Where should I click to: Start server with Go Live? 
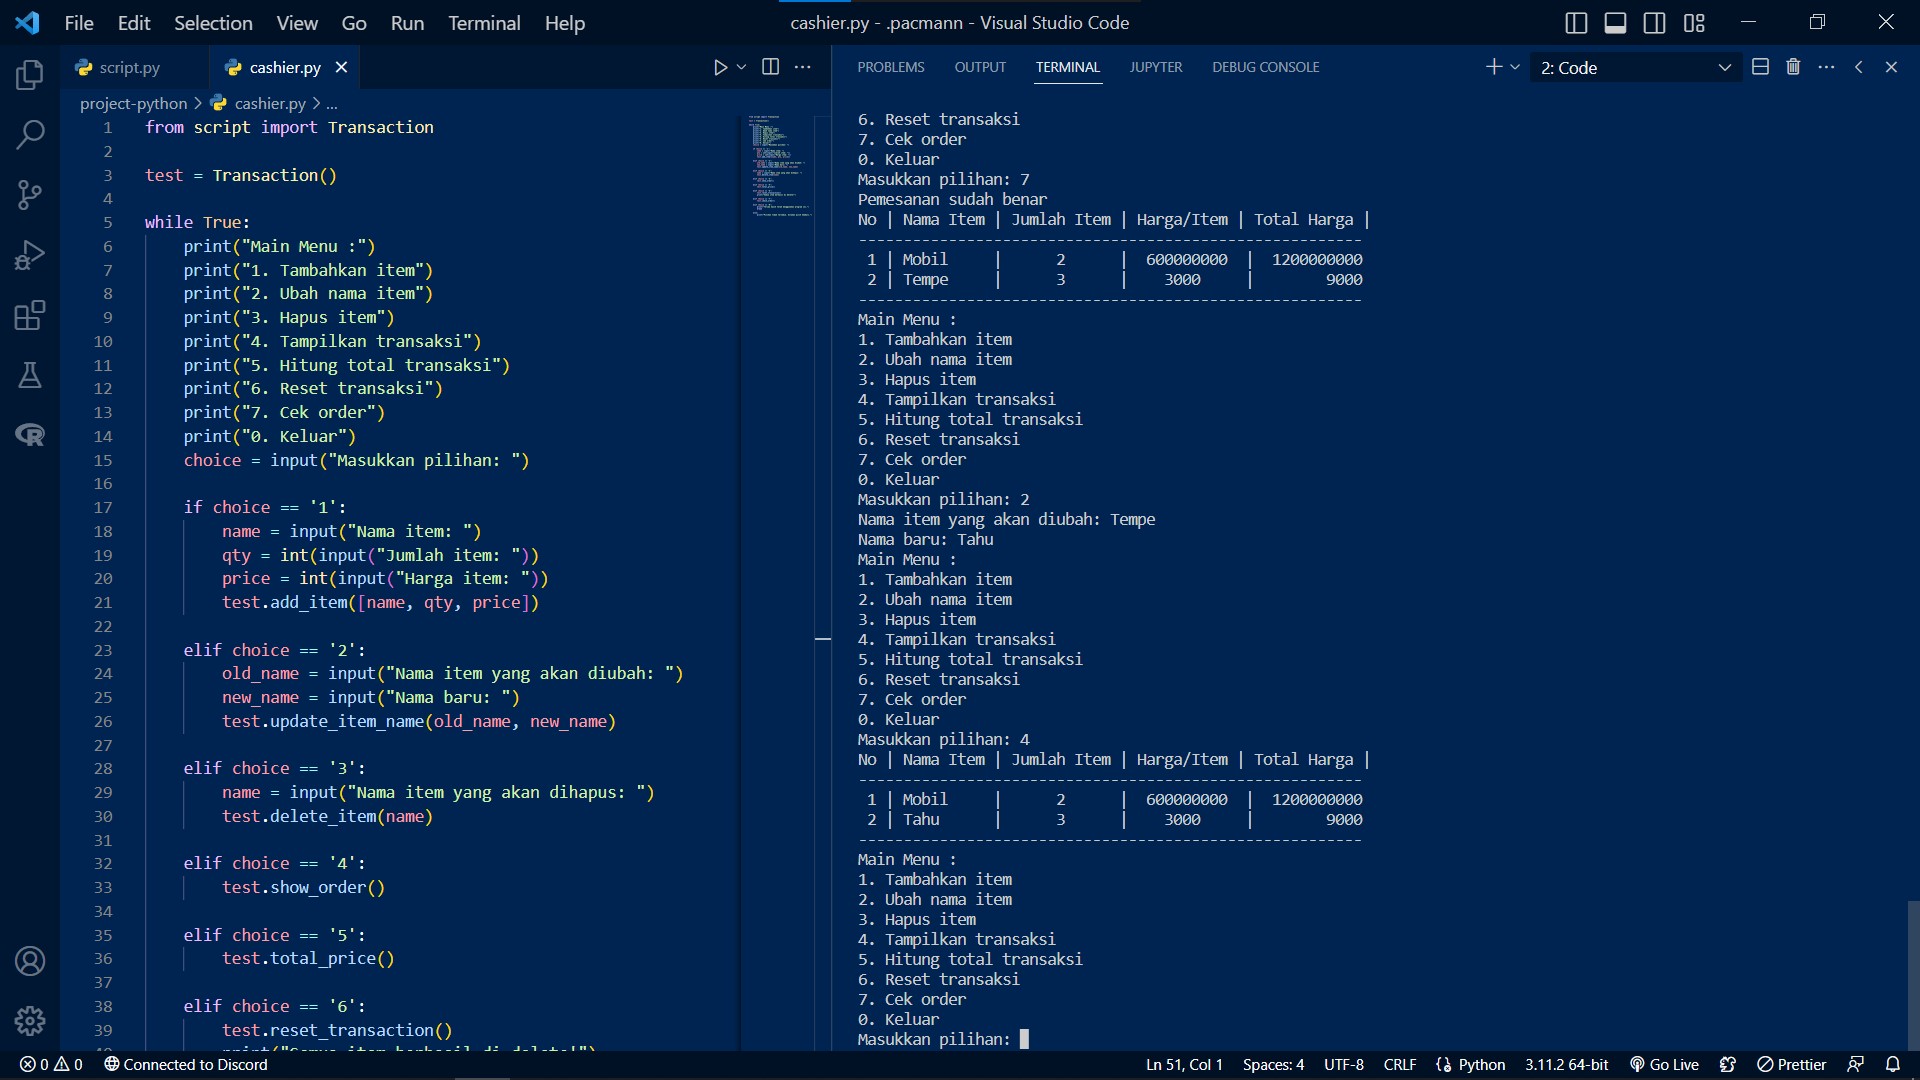click(1663, 1064)
